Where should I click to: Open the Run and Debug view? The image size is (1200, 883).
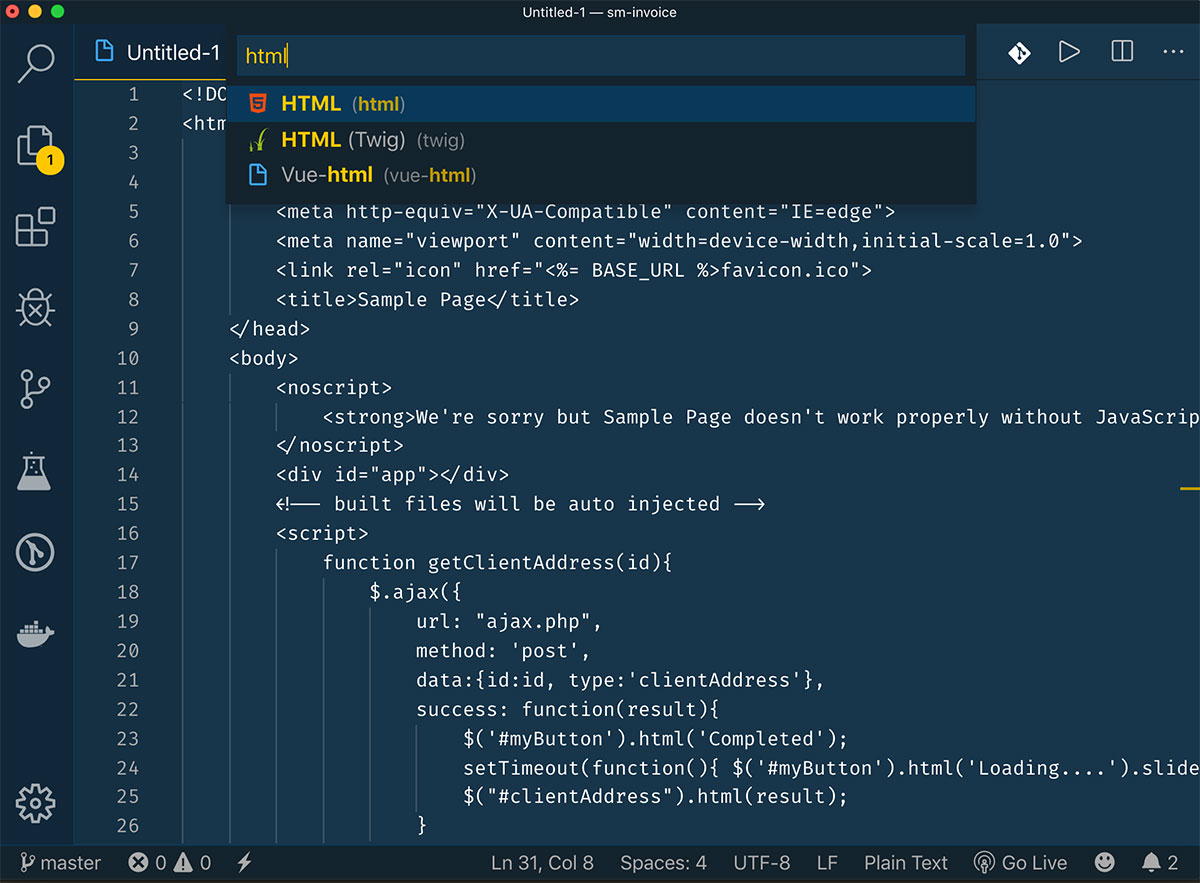tap(37, 308)
